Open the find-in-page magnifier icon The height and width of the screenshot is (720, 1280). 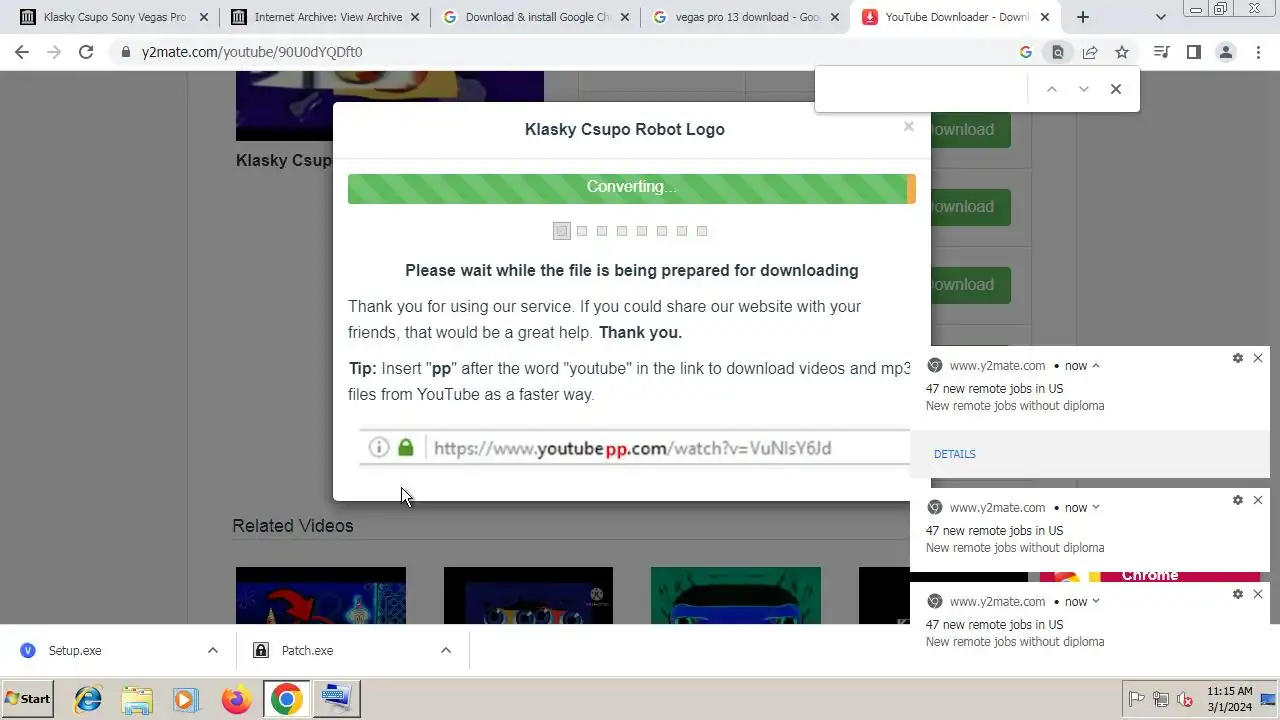1057,52
